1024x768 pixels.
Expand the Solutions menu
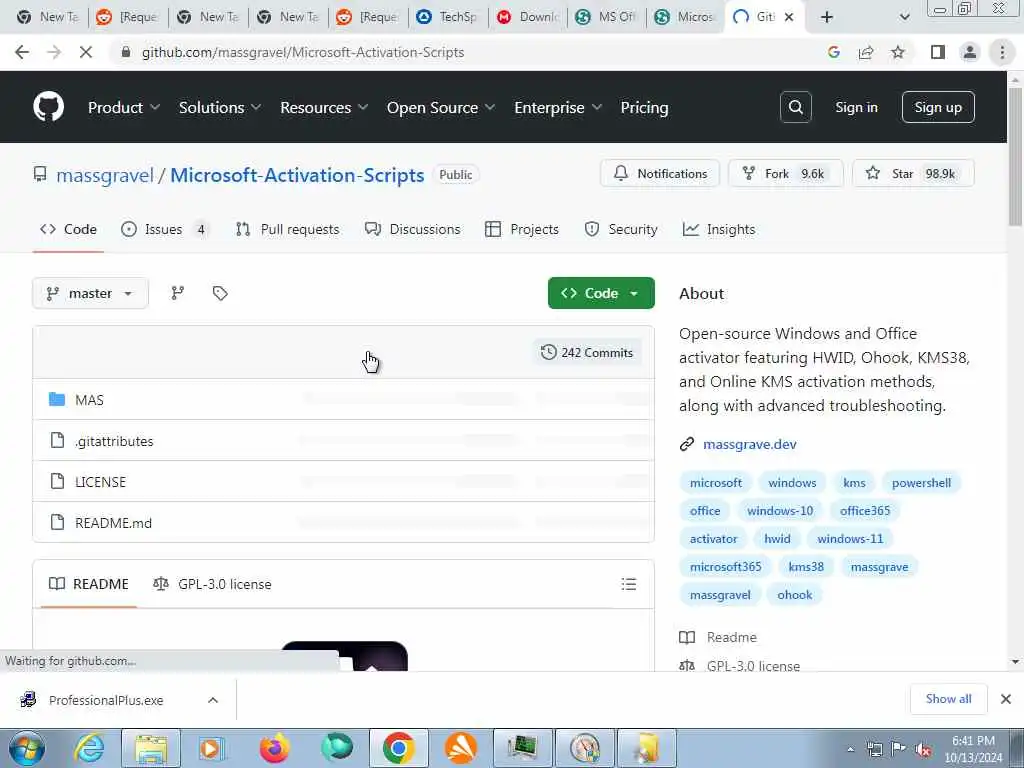pyautogui.click(x=219, y=108)
